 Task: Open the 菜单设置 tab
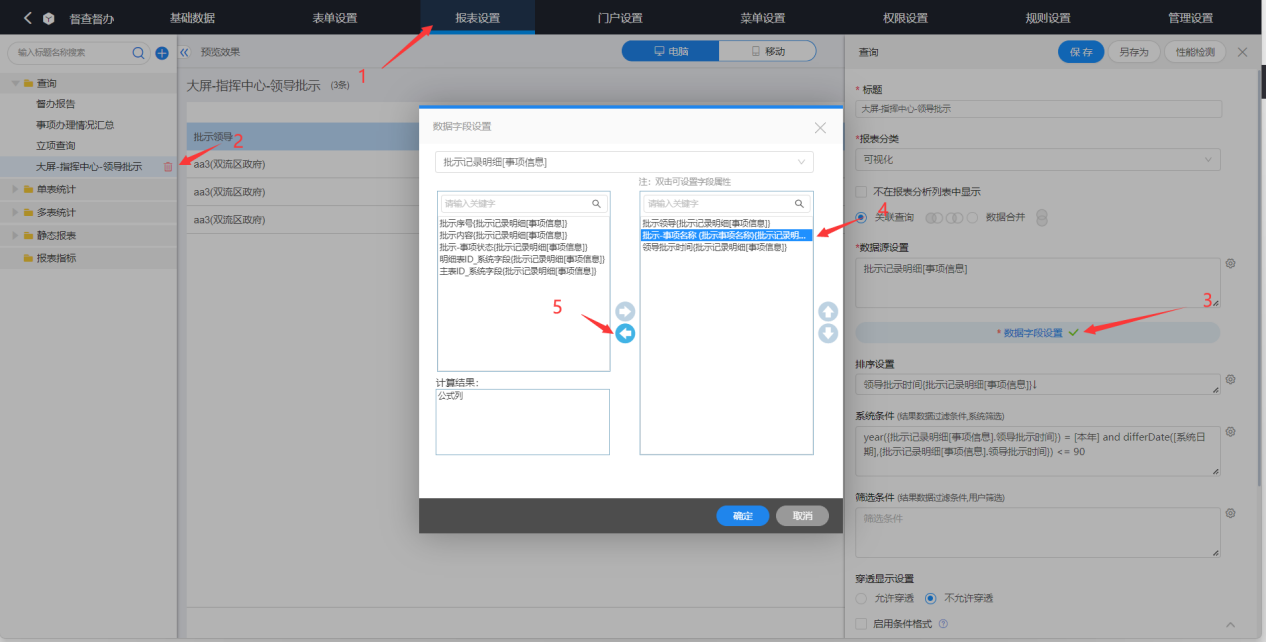point(763,18)
